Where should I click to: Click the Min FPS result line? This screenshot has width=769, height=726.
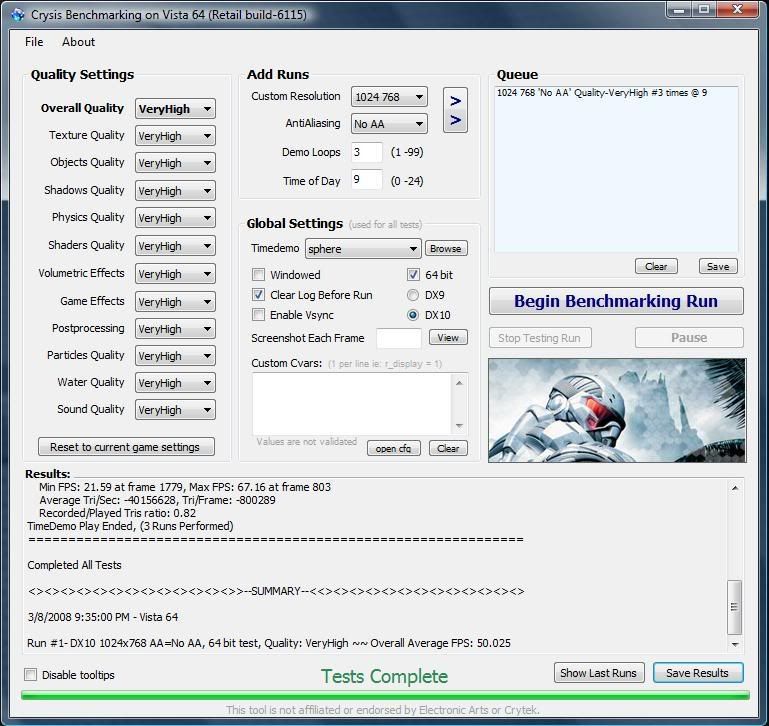(x=185, y=487)
